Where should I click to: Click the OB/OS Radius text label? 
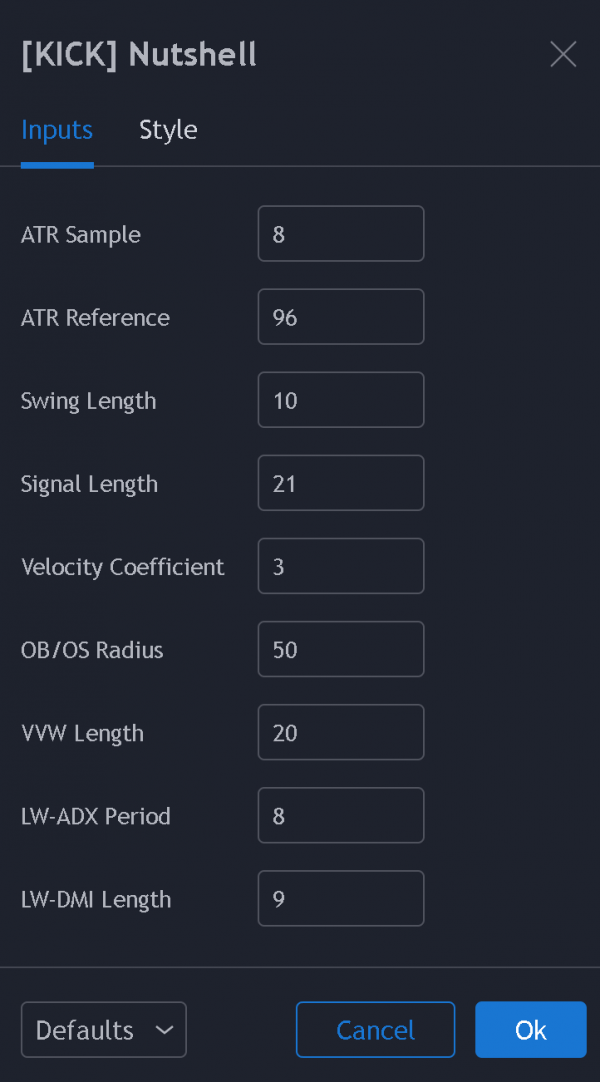click(92, 650)
